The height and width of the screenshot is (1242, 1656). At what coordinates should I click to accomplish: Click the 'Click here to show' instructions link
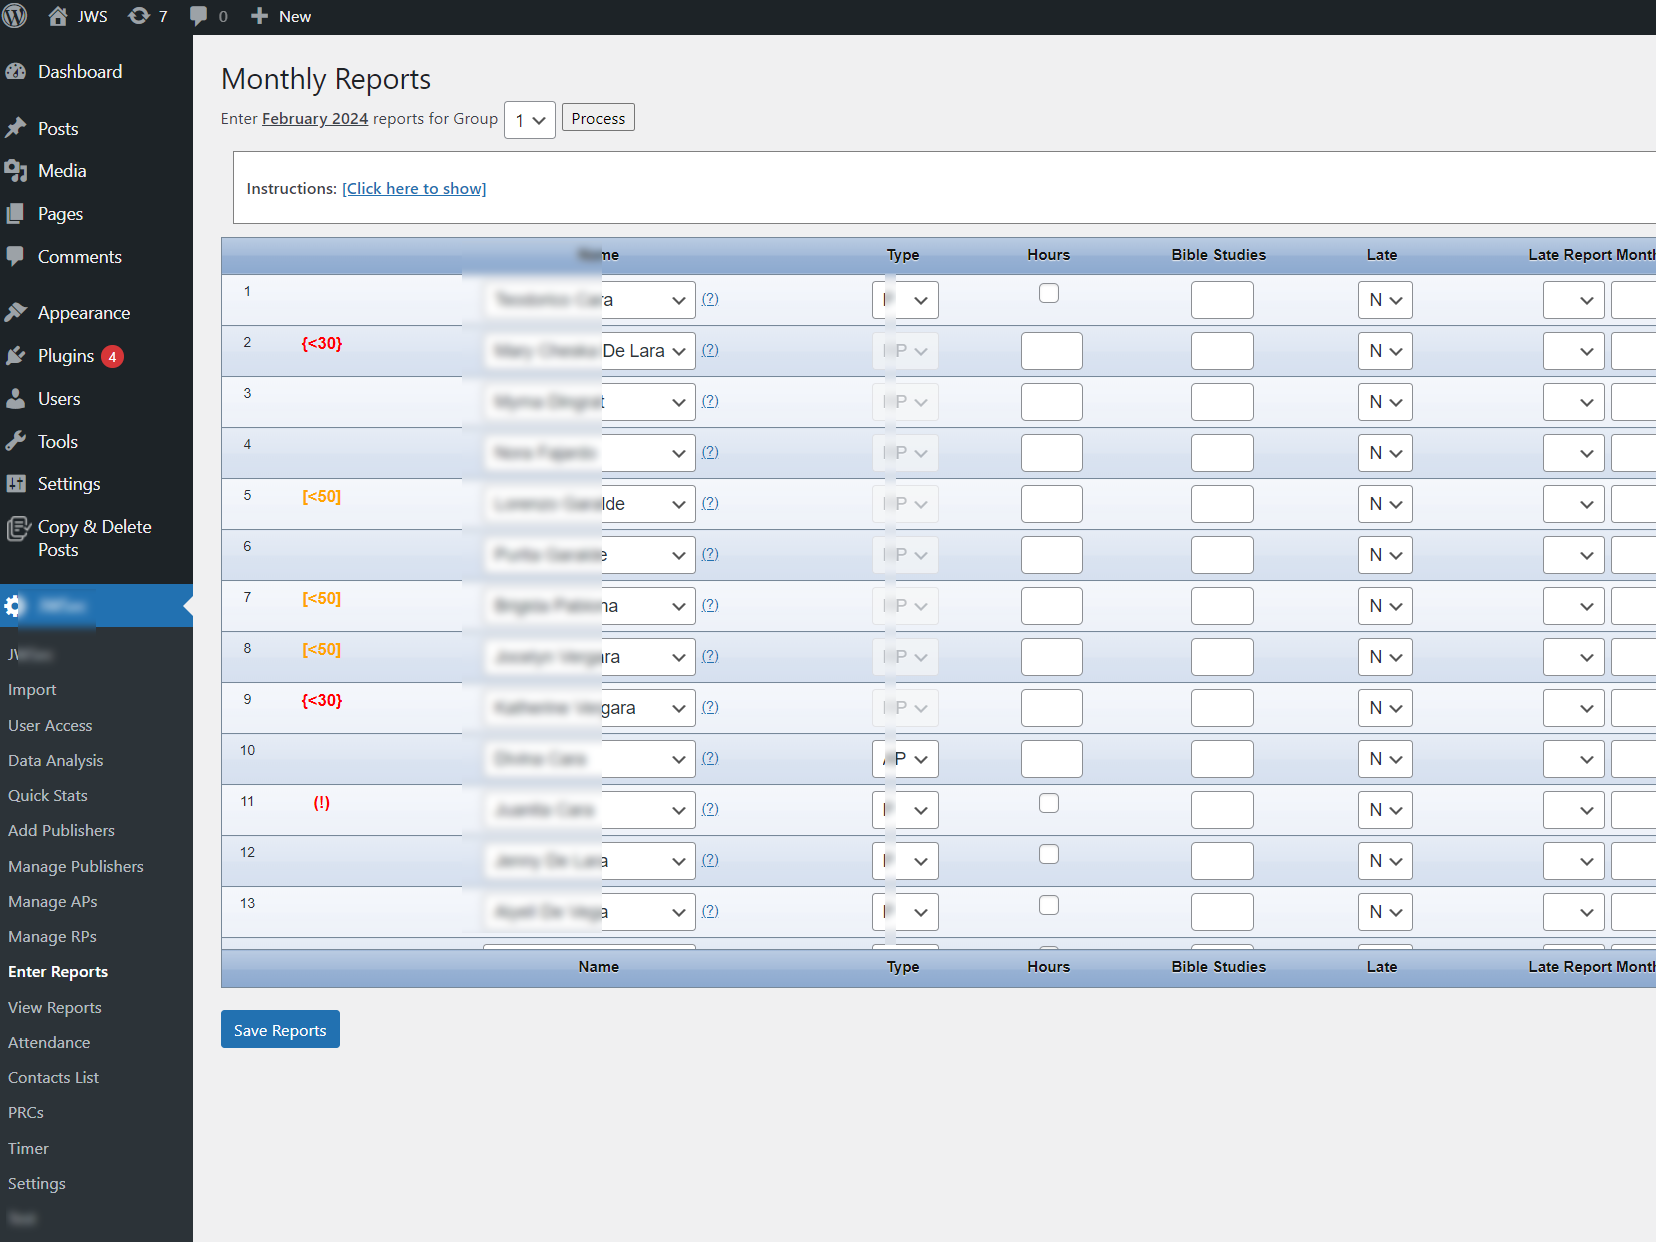pos(414,189)
